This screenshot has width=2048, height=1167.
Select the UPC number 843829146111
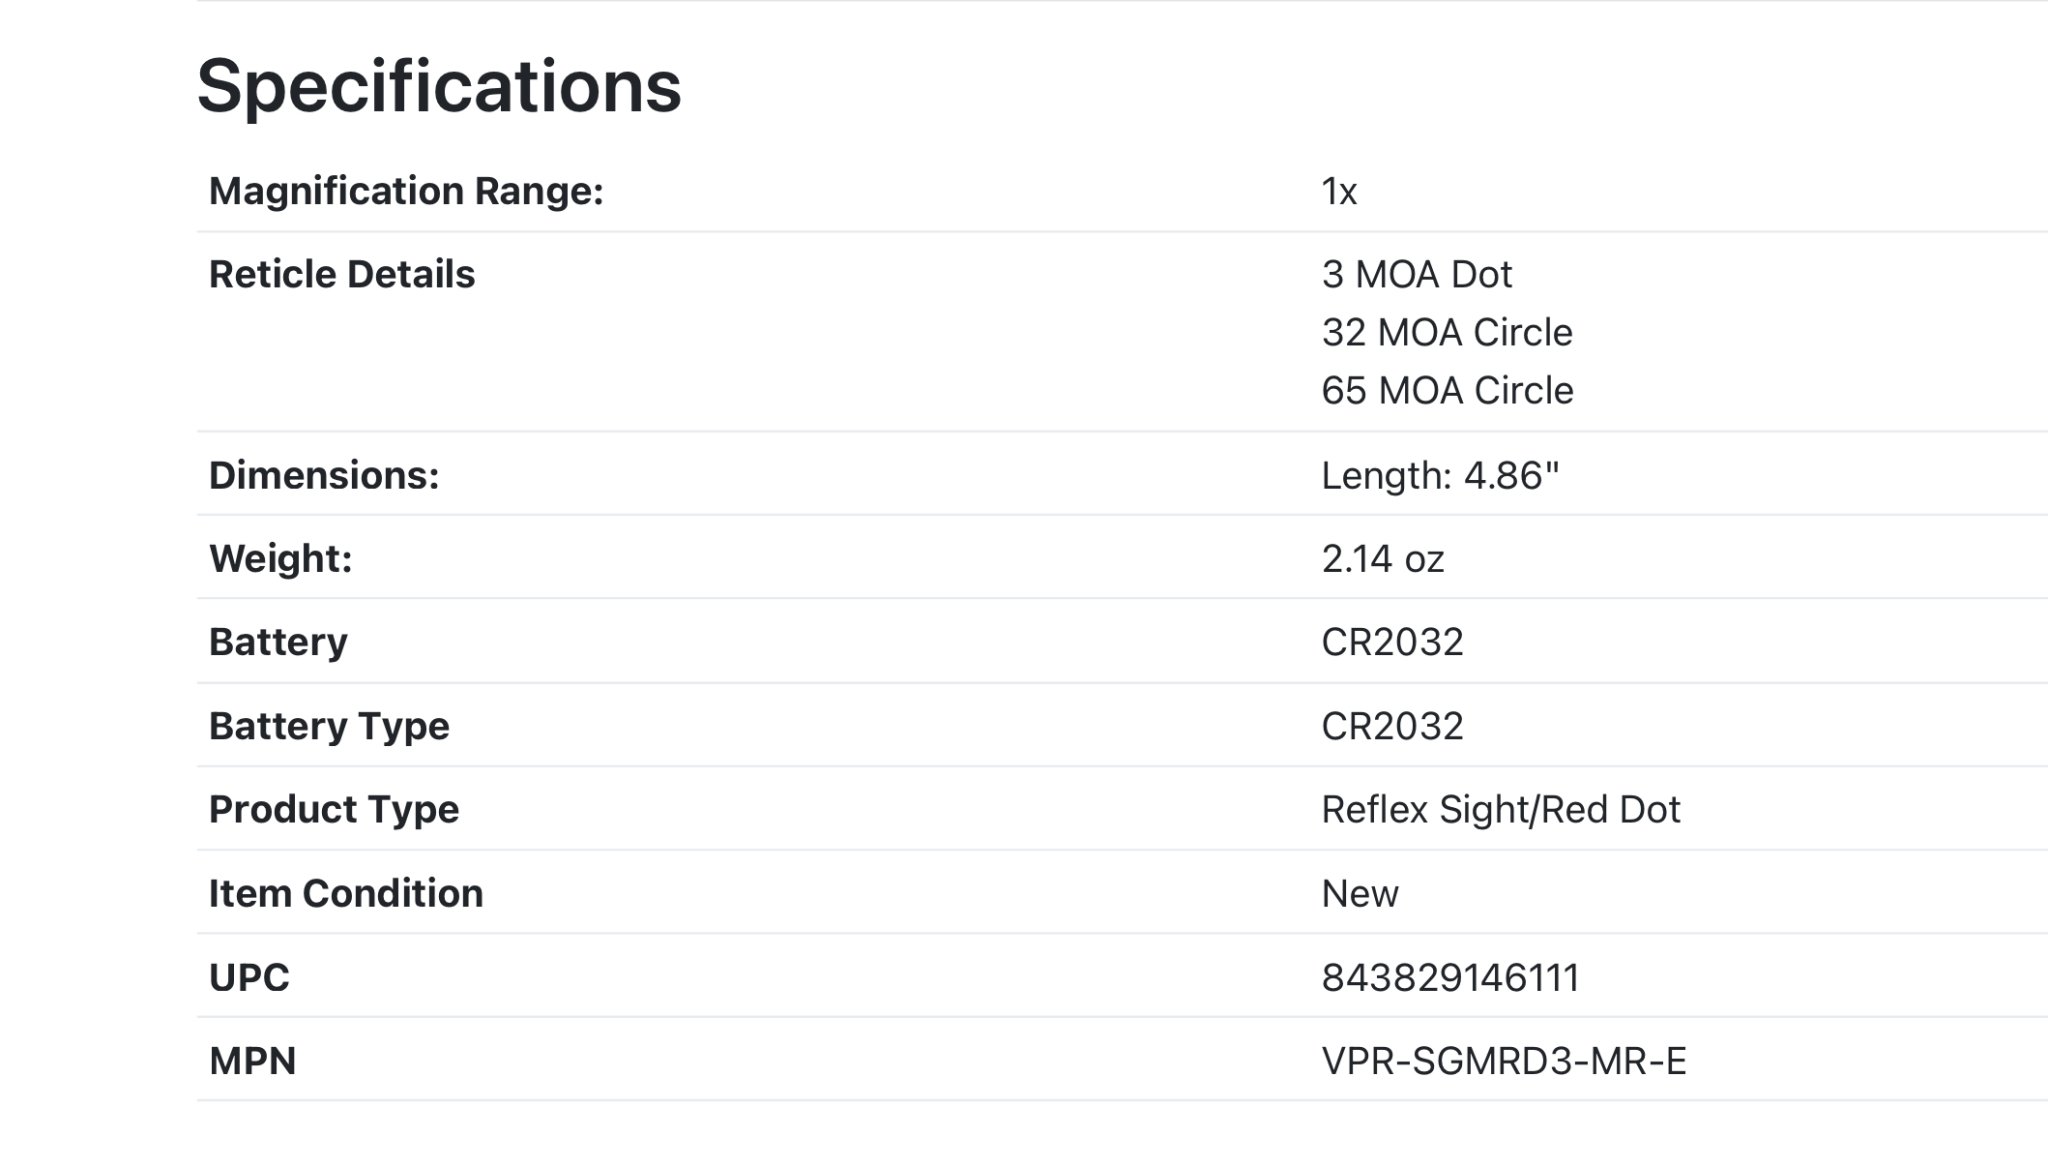coord(1449,977)
